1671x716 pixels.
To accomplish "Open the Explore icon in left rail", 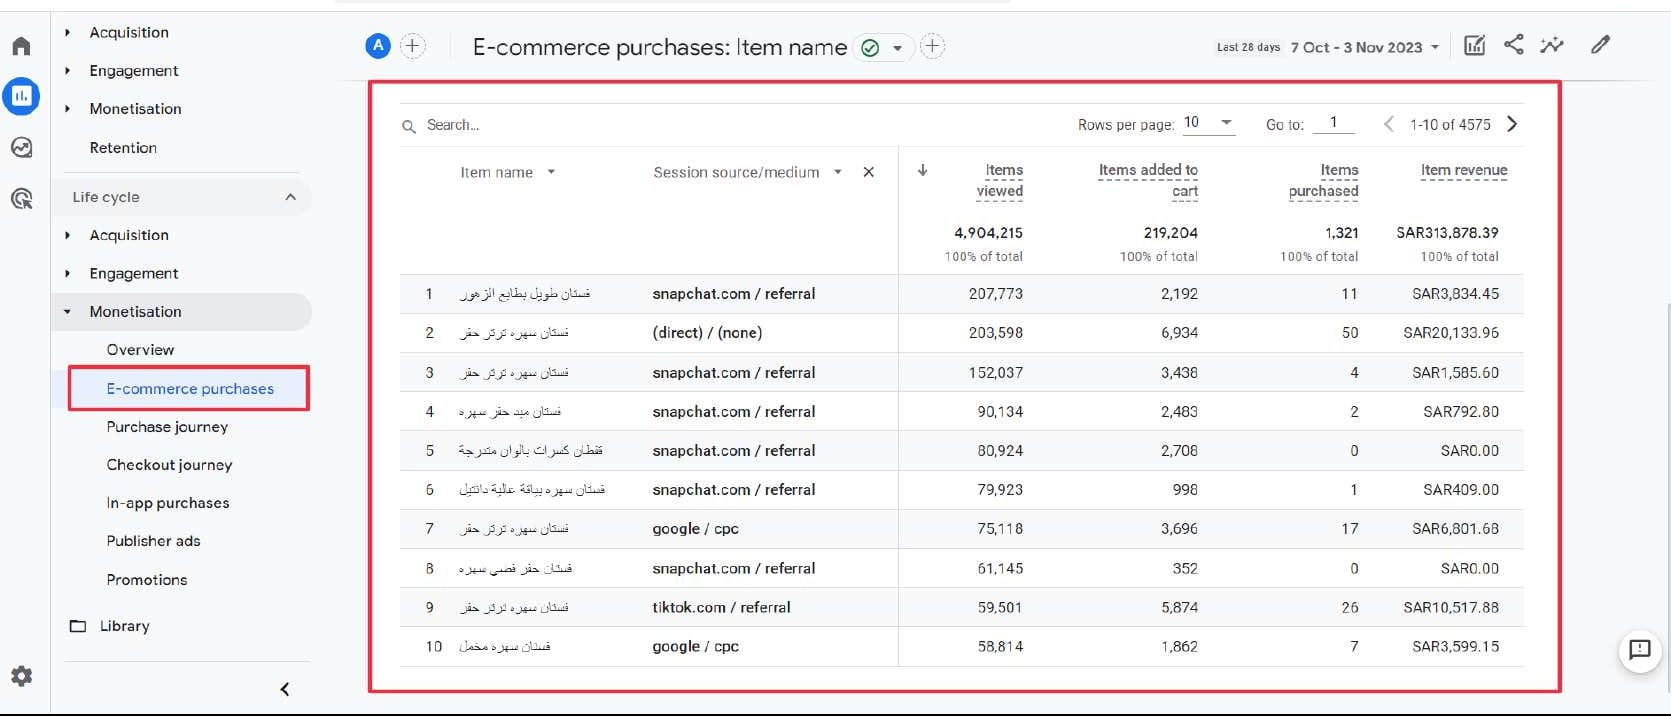I will (x=21, y=148).
